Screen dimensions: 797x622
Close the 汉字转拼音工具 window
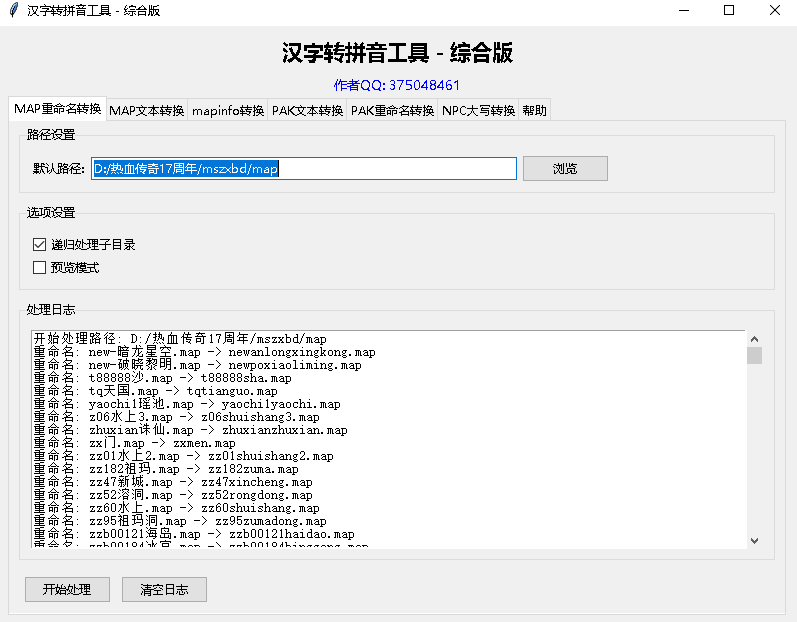[x=774, y=11]
